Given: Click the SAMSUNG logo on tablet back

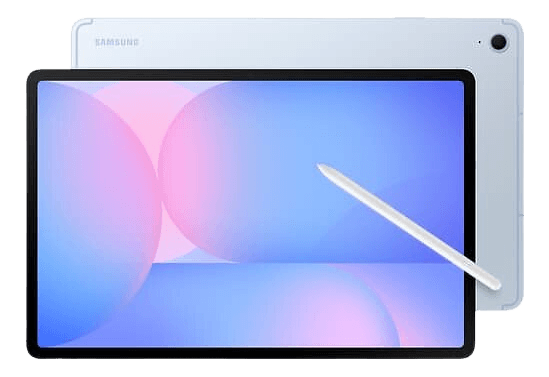Looking at the screenshot, I should click(x=117, y=42).
